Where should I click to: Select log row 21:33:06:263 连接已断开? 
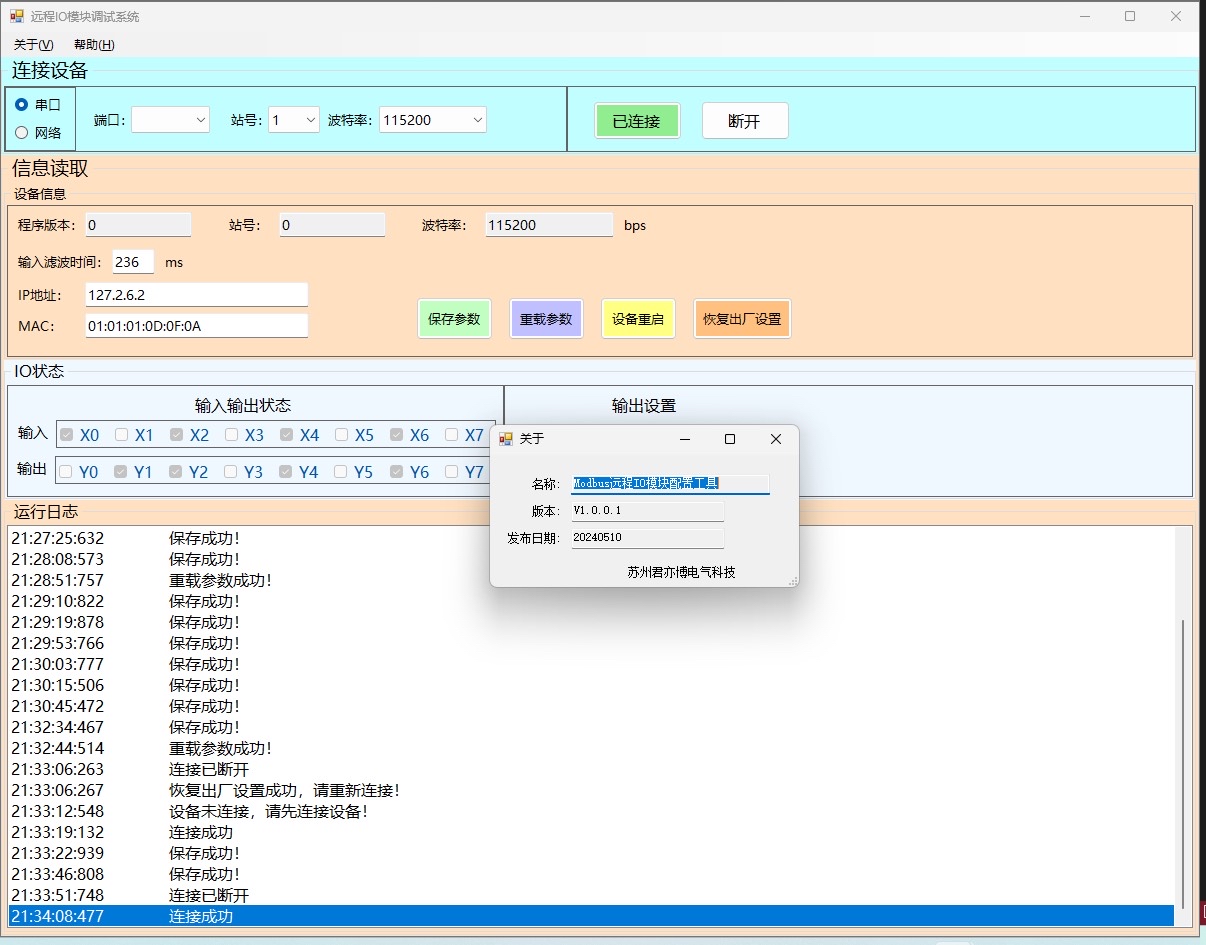click(591, 769)
